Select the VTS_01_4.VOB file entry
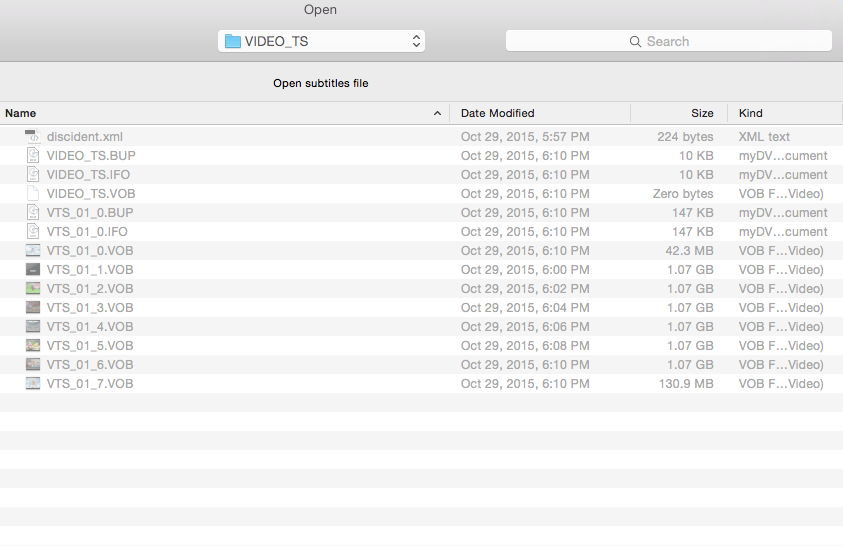Image resolution: width=843 pixels, height=546 pixels. click(x=90, y=327)
